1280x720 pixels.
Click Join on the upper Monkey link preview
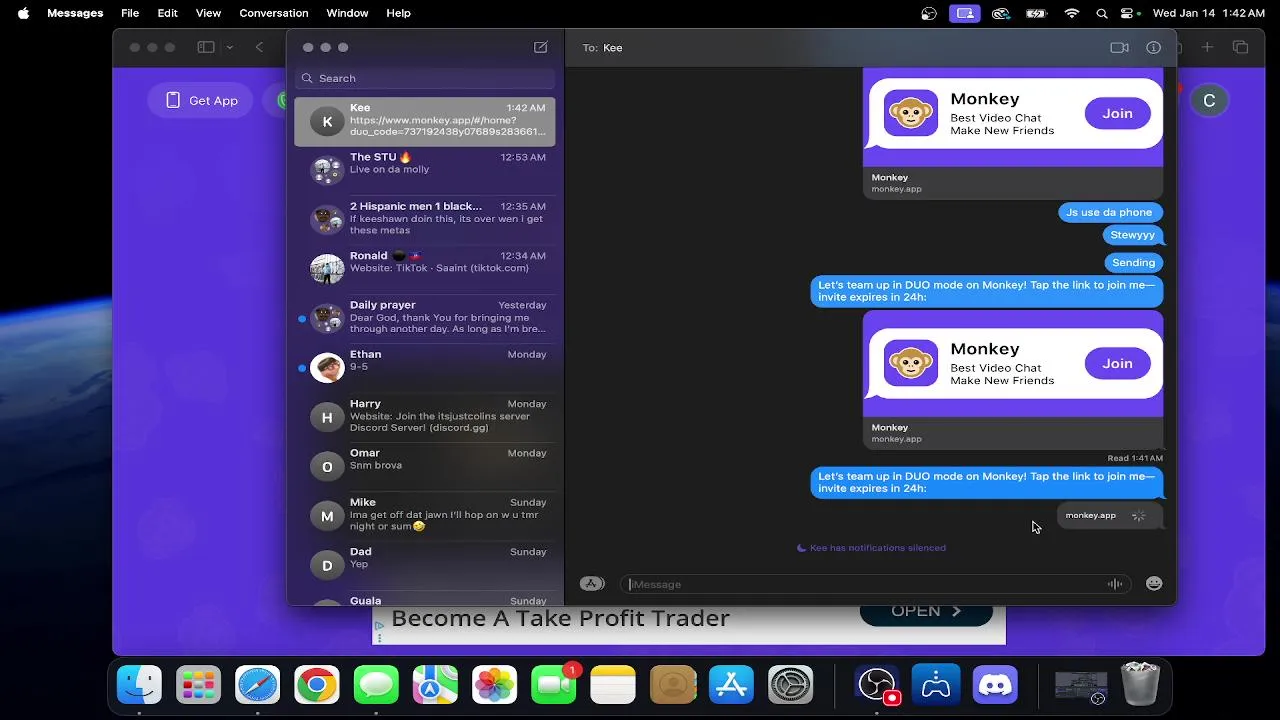[1117, 114]
